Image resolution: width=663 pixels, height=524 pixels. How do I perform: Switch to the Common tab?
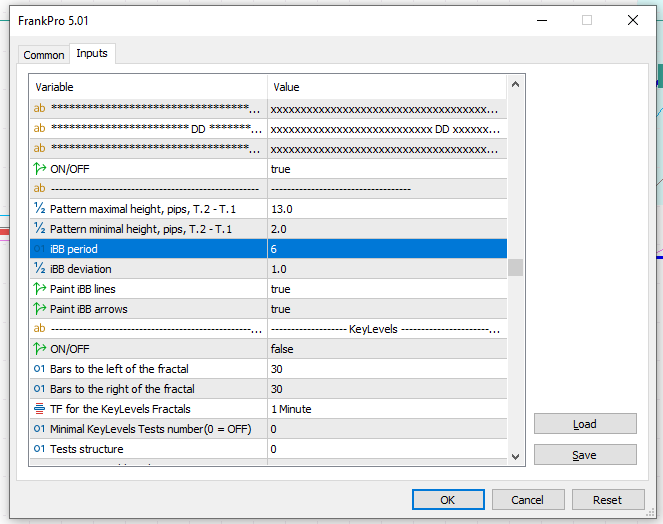(44, 55)
